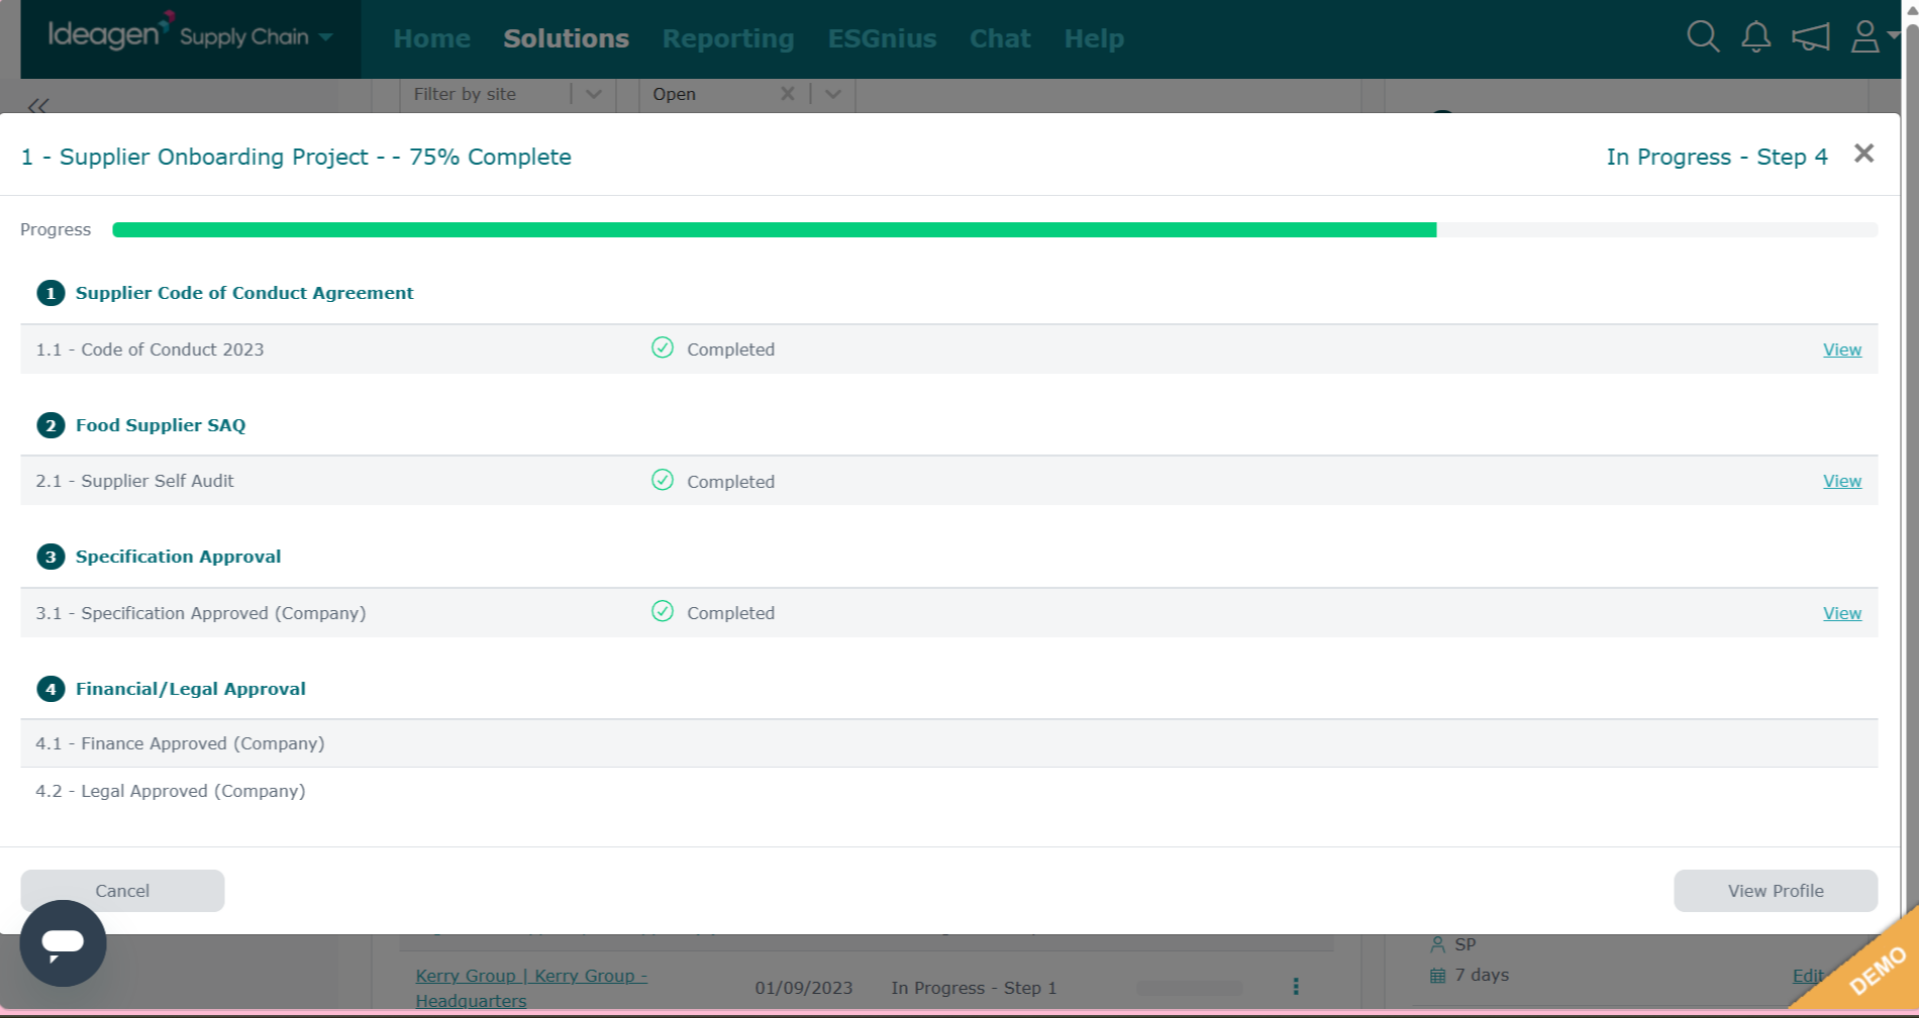Click step 3 number badge

tap(51, 557)
